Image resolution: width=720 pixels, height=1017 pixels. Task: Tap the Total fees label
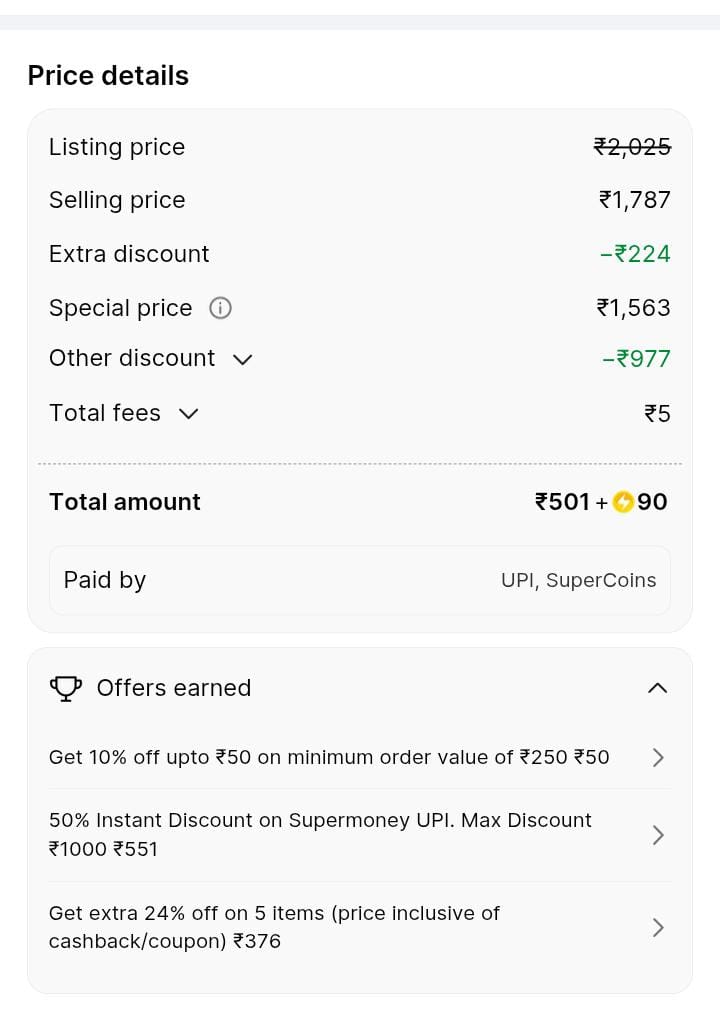(105, 413)
